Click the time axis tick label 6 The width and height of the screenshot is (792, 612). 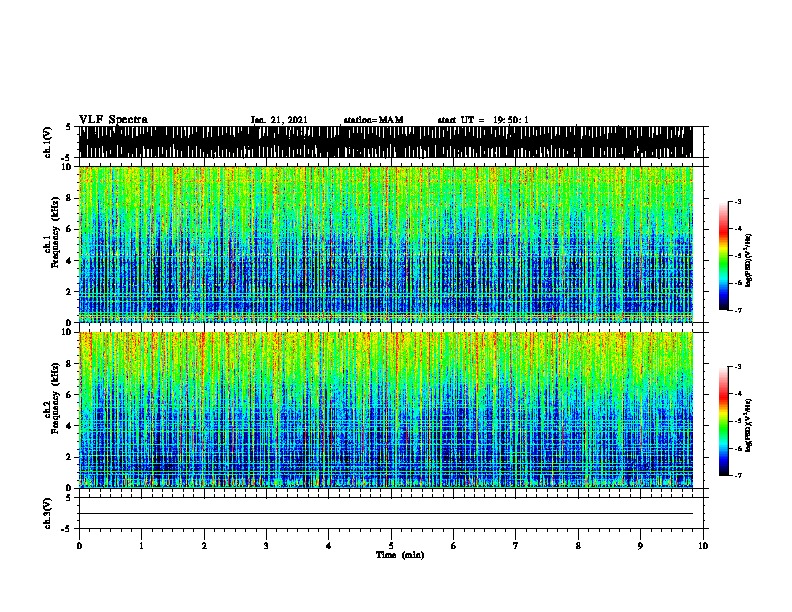tap(454, 546)
